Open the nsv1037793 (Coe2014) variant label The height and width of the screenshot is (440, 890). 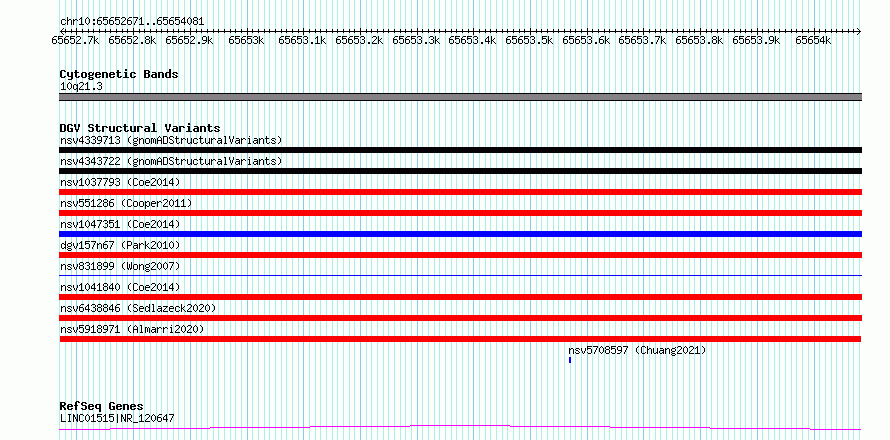pyautogui.click(x=120, y=182)
